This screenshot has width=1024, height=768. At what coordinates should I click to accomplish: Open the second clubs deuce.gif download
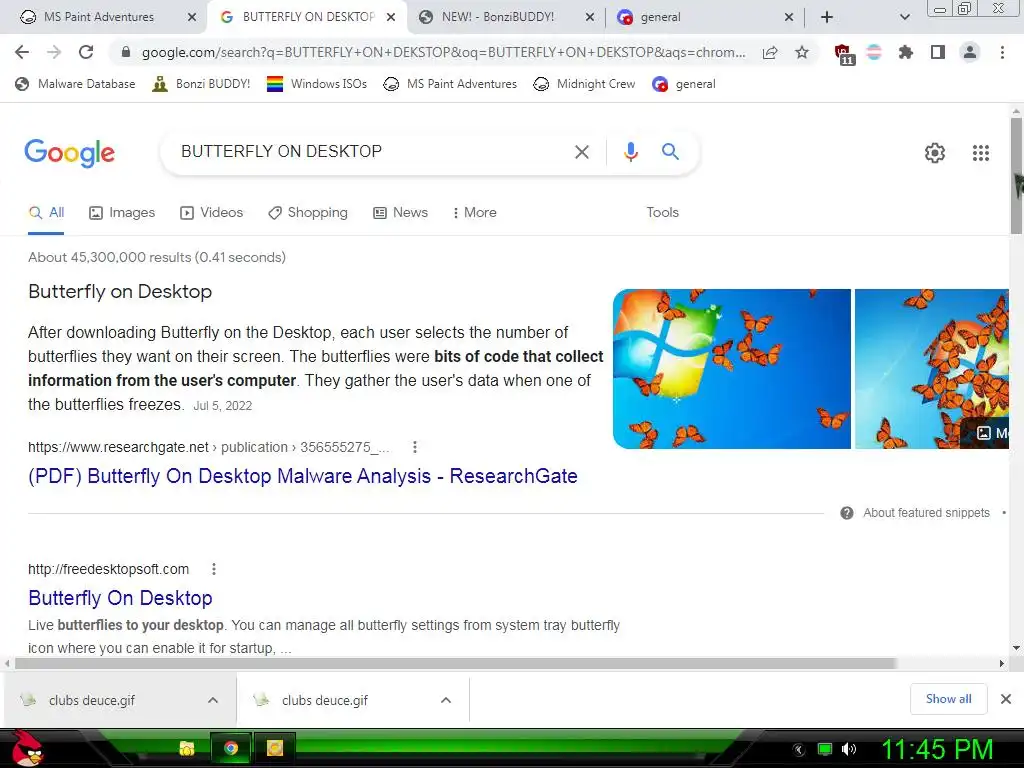325,701
